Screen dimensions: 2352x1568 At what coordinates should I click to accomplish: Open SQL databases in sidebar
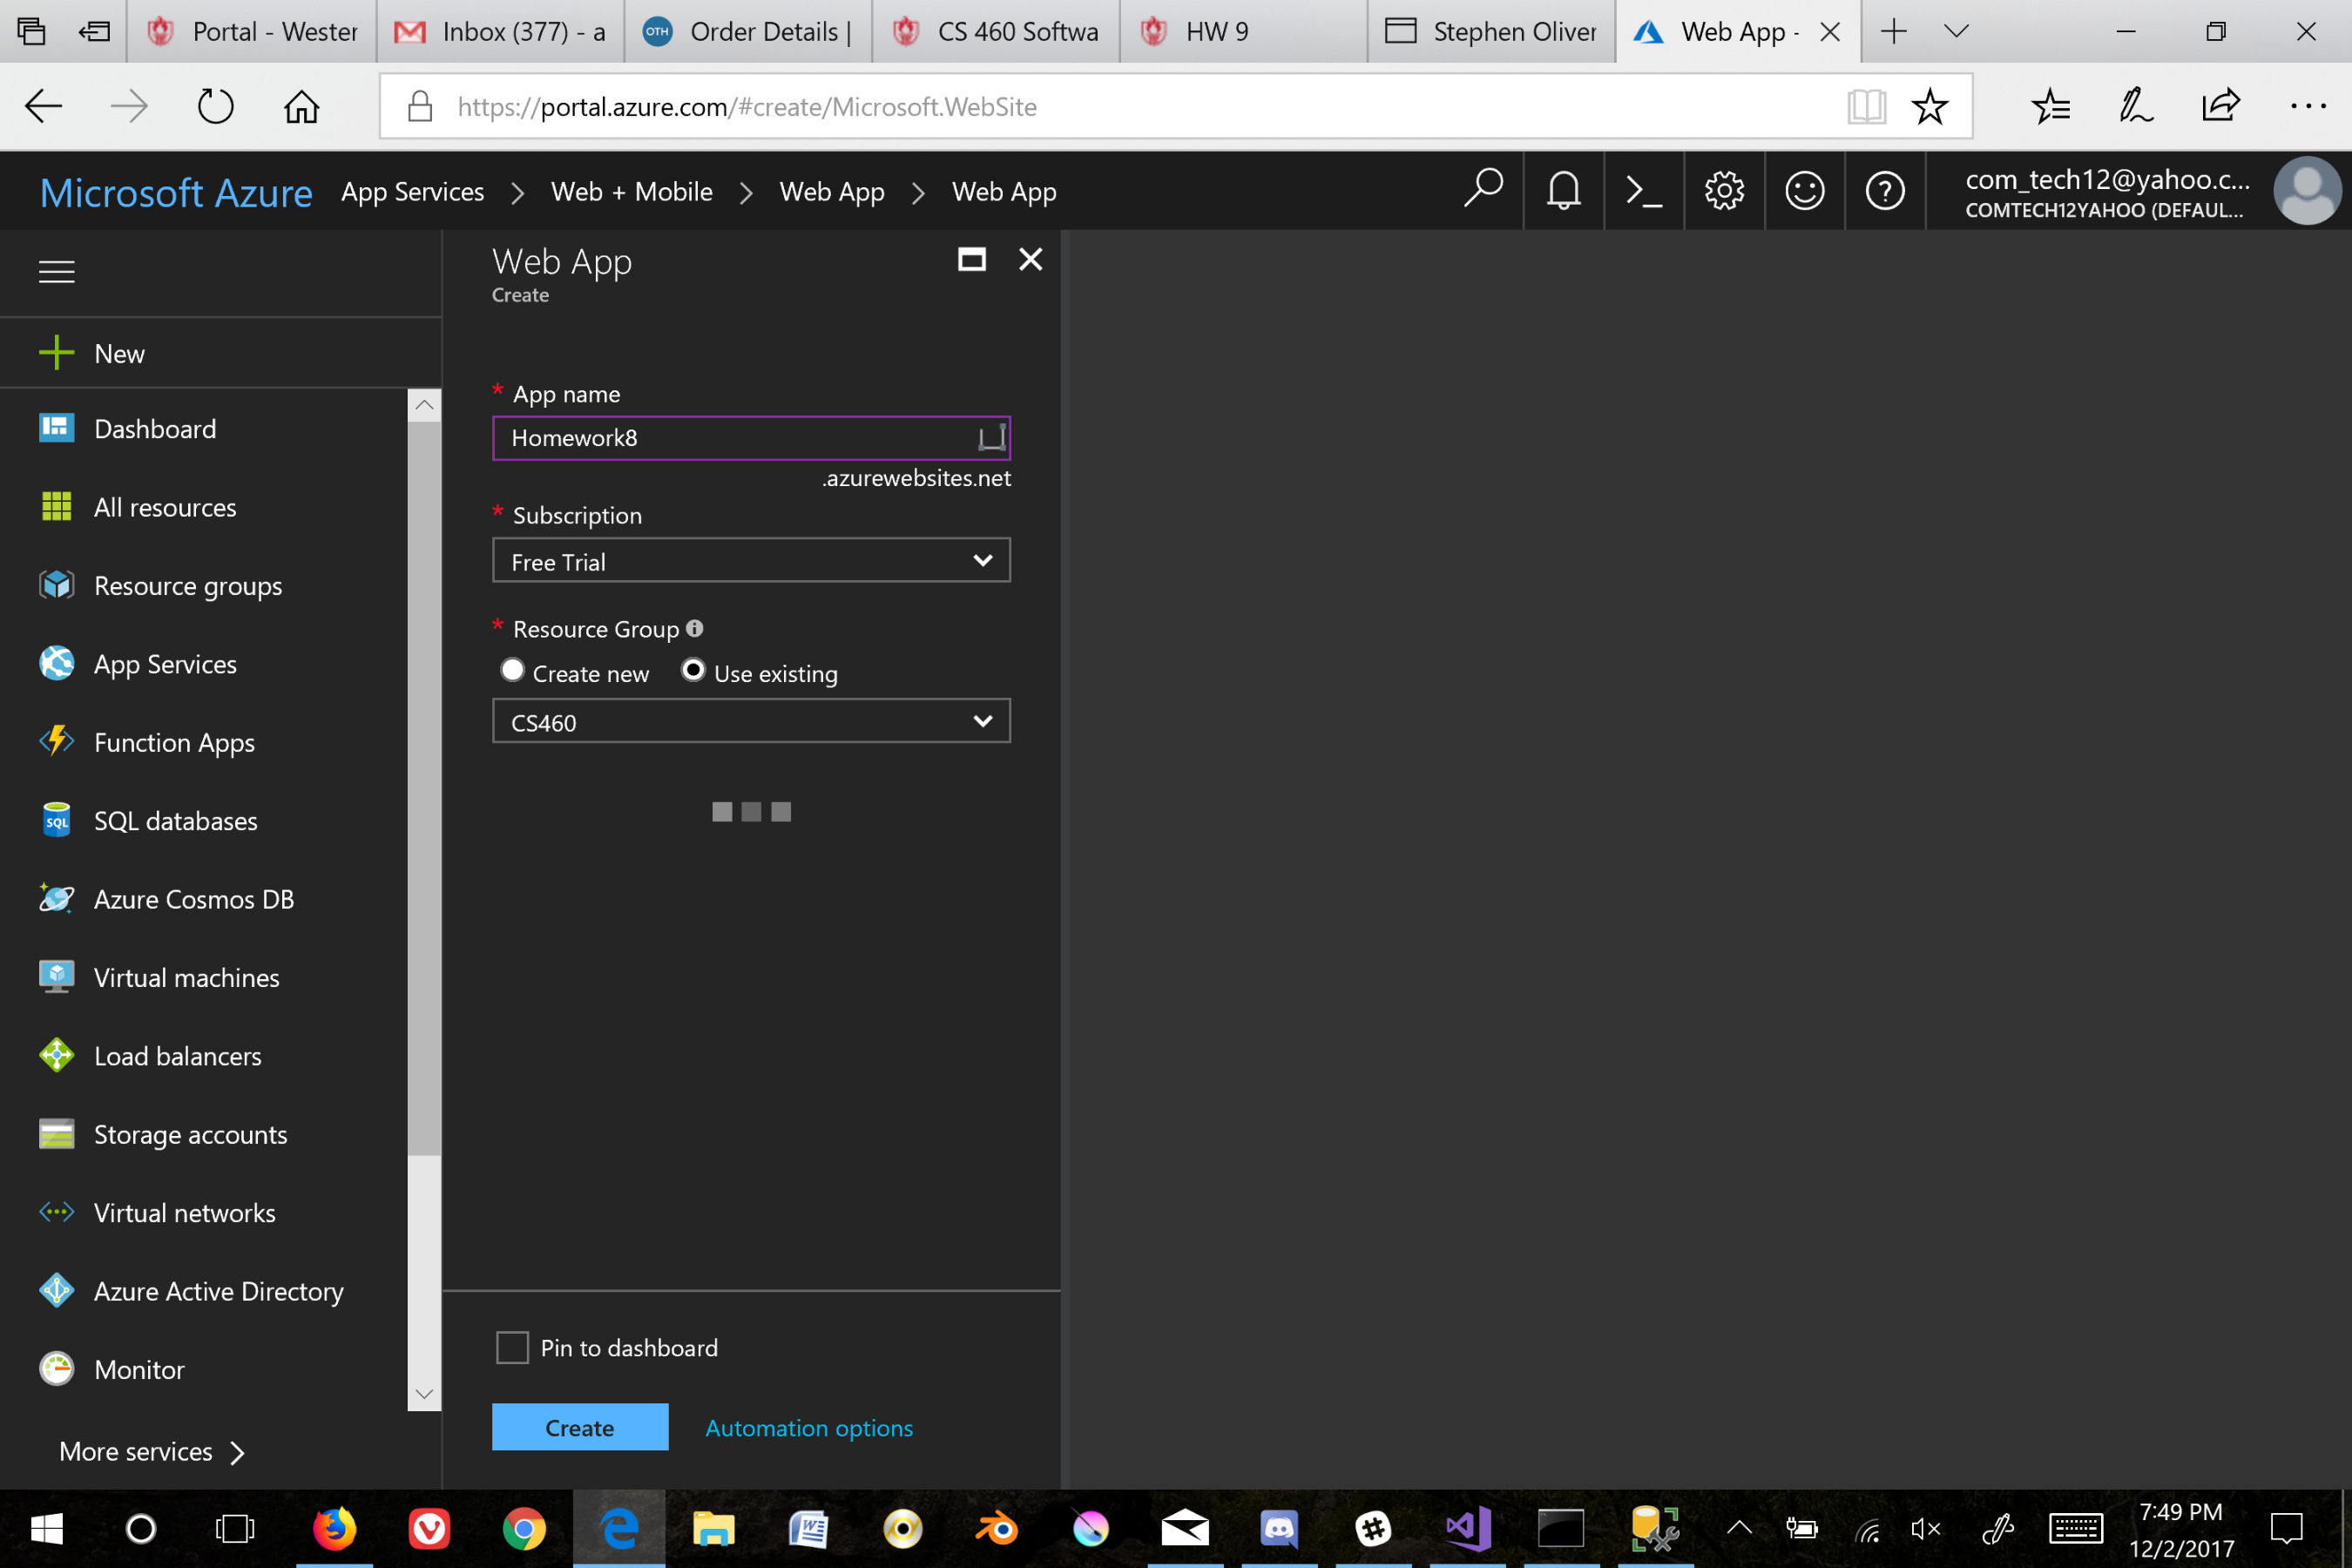(175, 821)
